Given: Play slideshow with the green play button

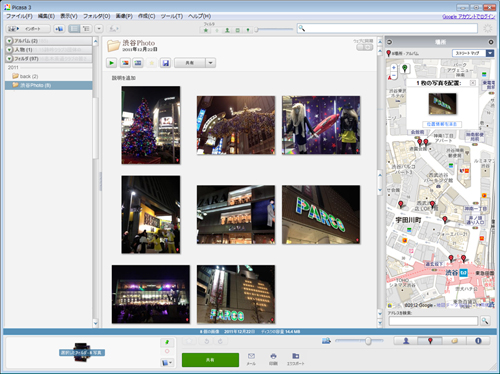Looking at the screenshot, I should (x=111, y=63).
